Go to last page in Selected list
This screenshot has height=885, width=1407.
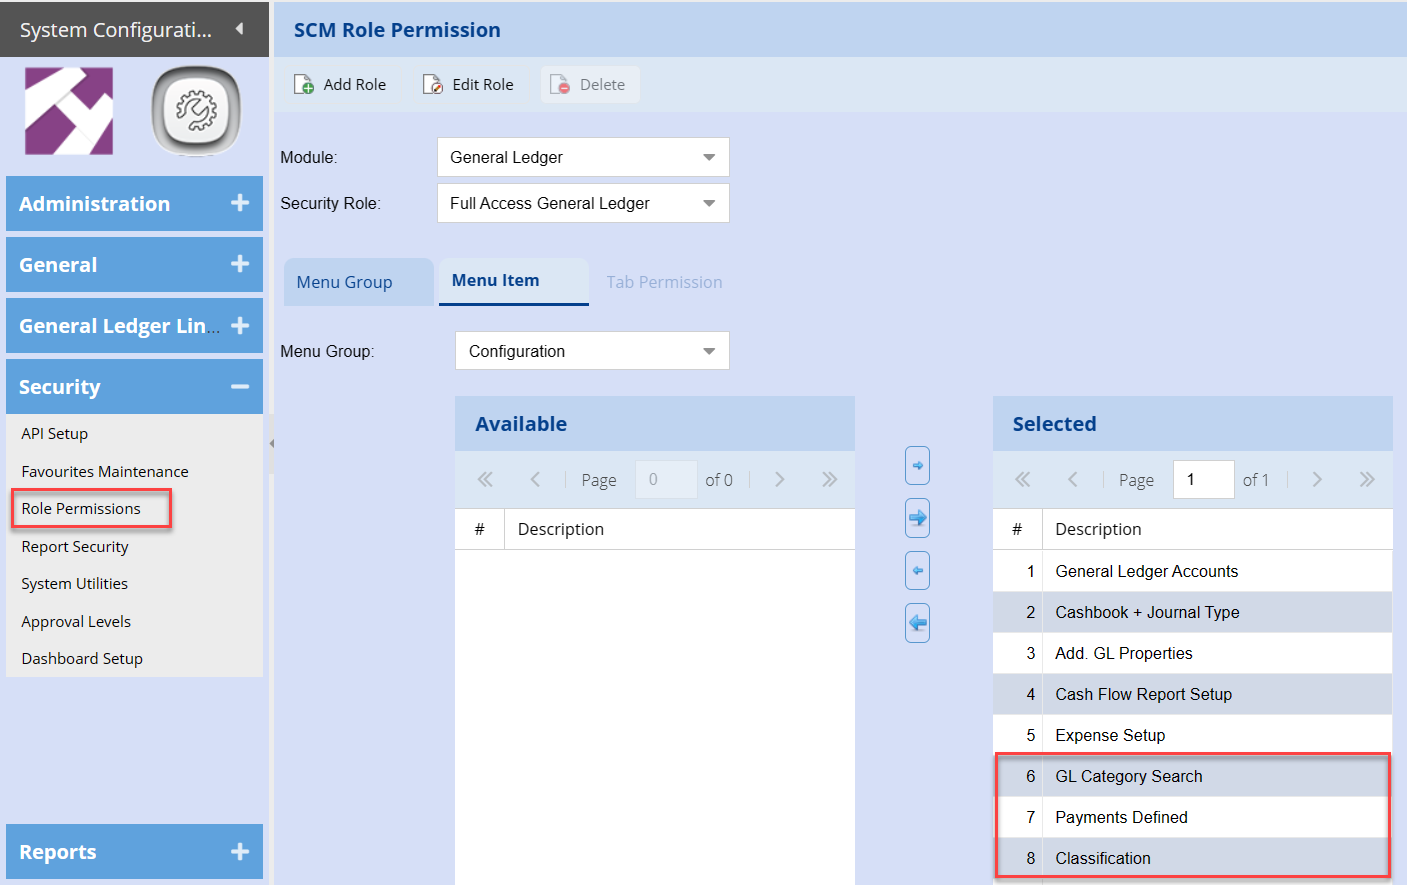pos(1367,480)
